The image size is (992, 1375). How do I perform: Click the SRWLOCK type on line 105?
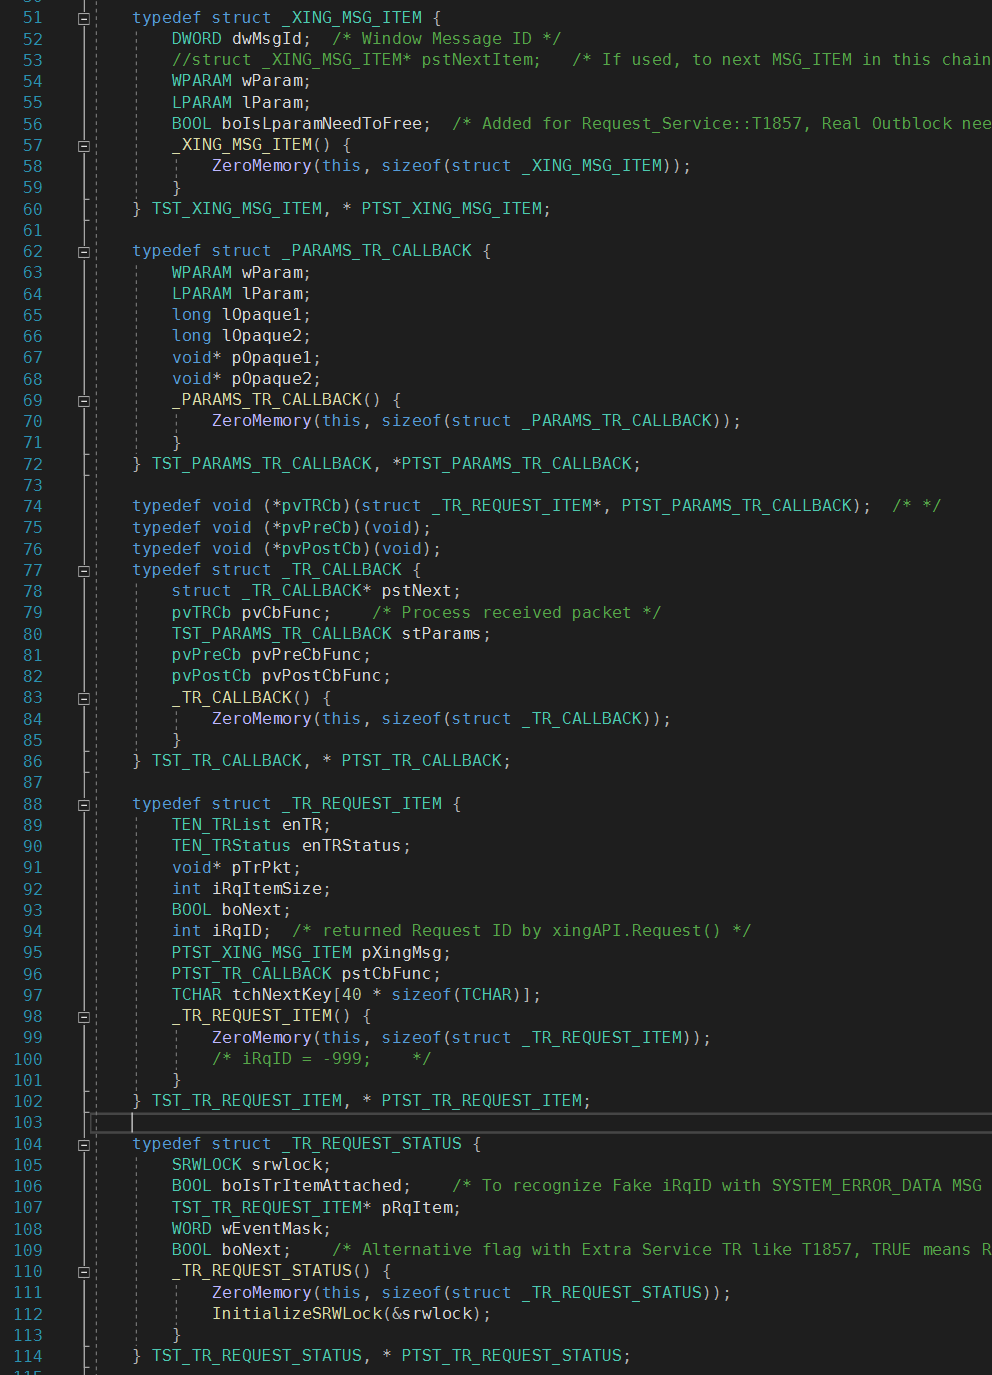[206, 1165]
